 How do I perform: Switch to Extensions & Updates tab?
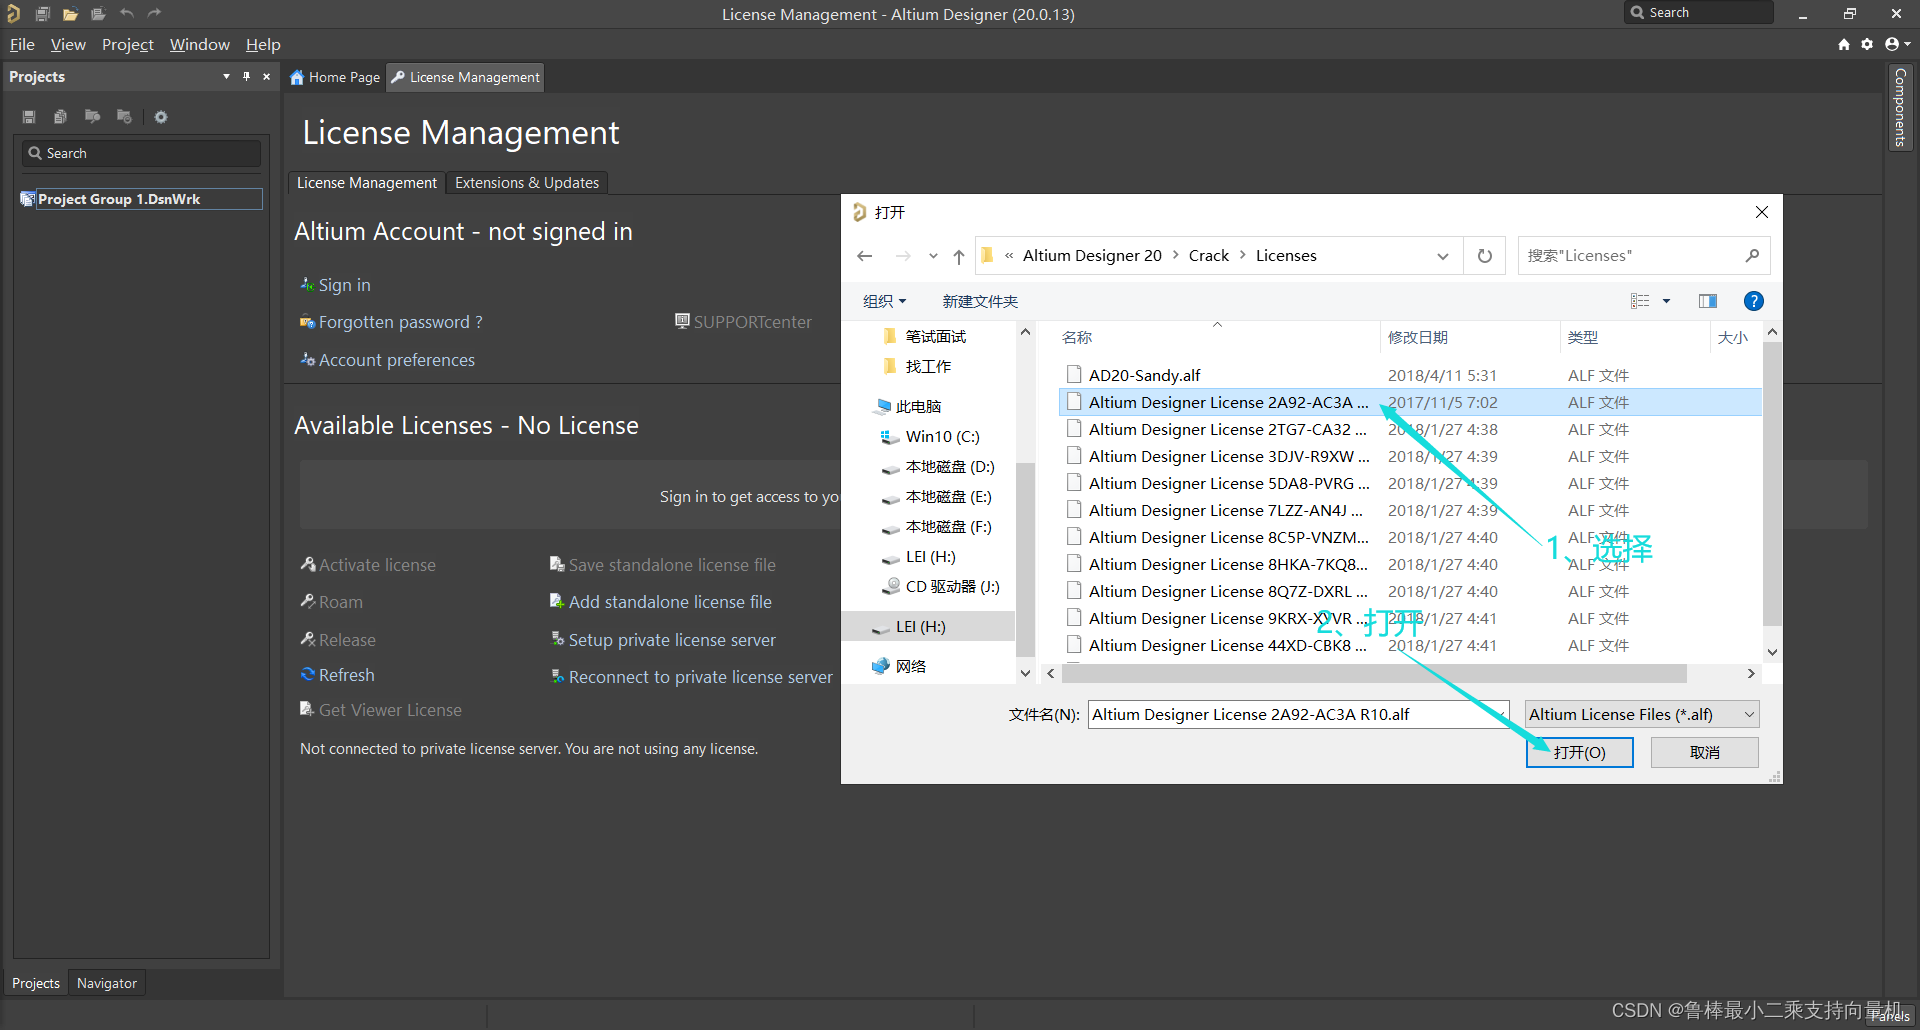pos(526,183)
